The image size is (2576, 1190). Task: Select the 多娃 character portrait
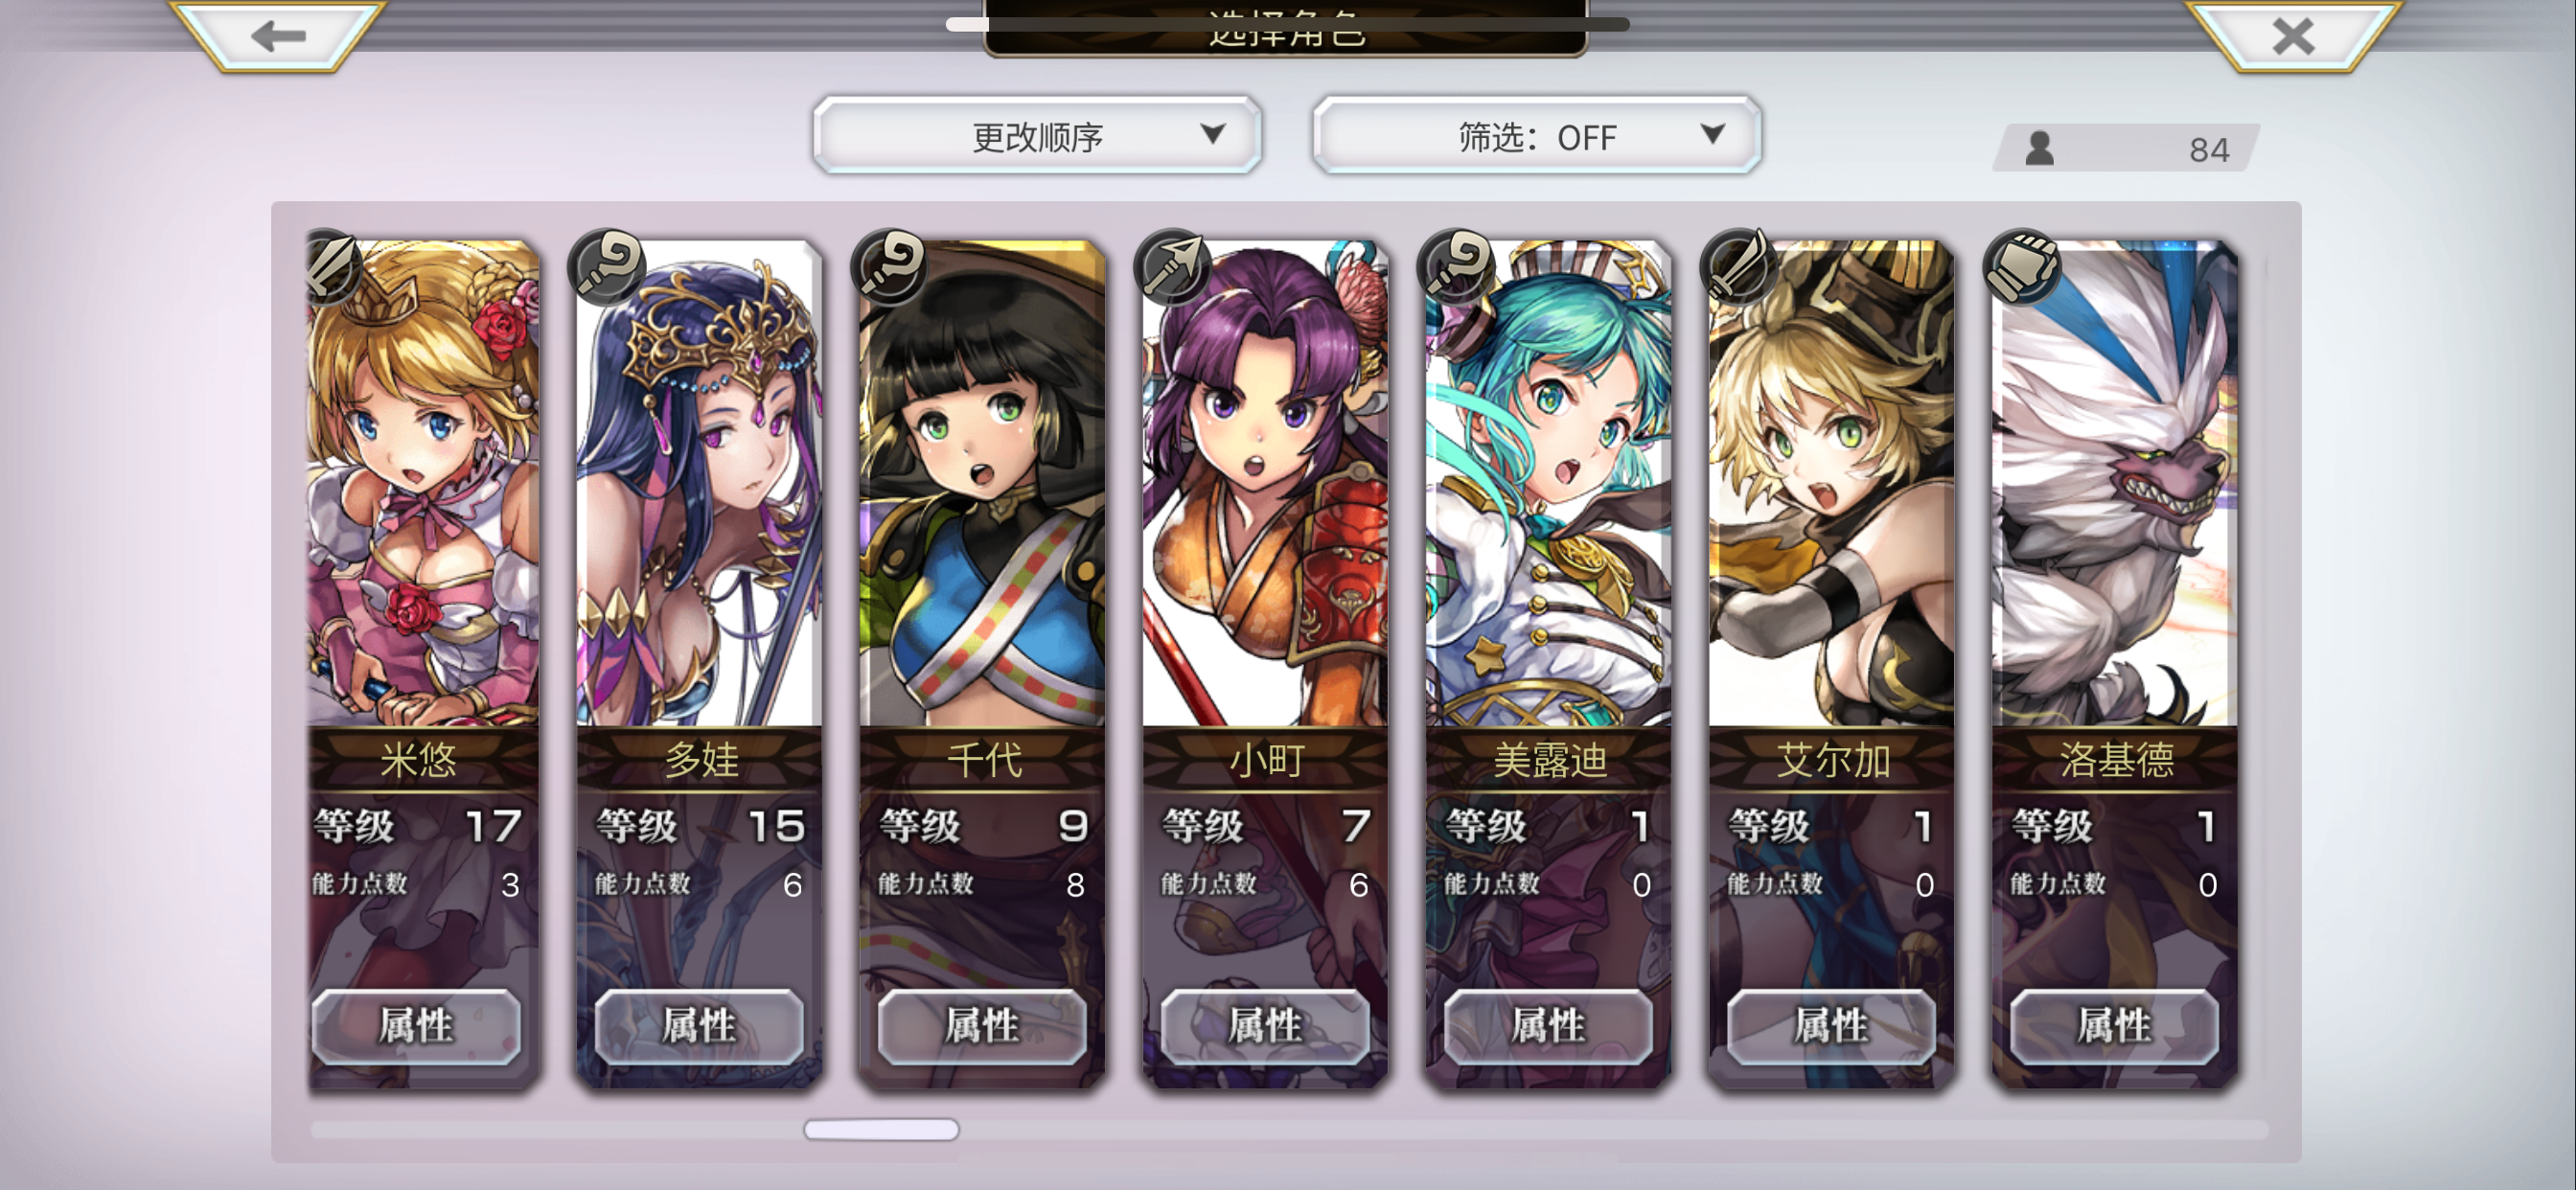[x=699, y=483]
